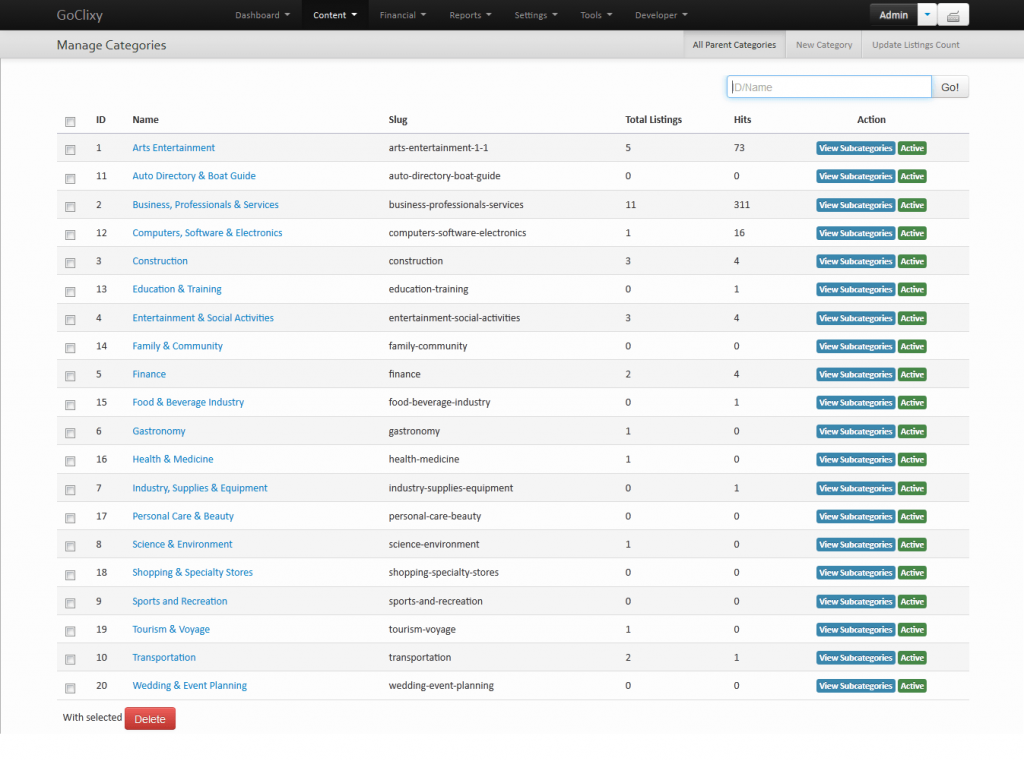1024x761 pixels.
Task: Switch to New Category tab
Action: (824, 45)
